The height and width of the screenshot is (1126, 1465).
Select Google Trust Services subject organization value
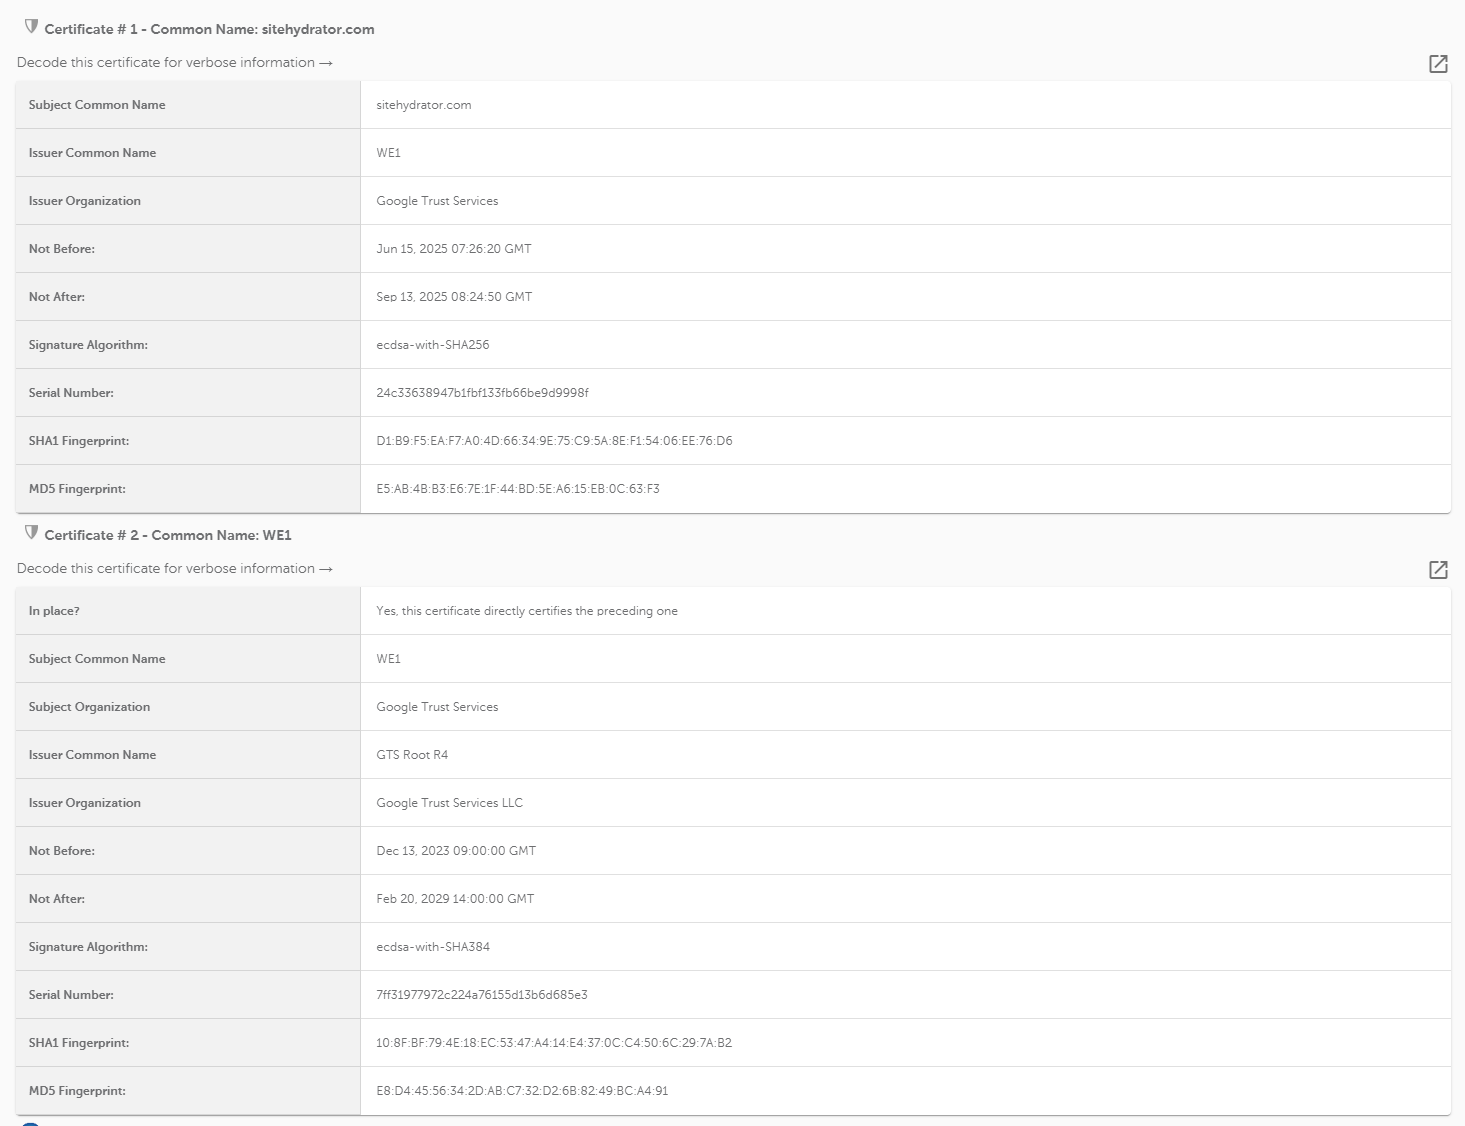click(x=437, y=707)
